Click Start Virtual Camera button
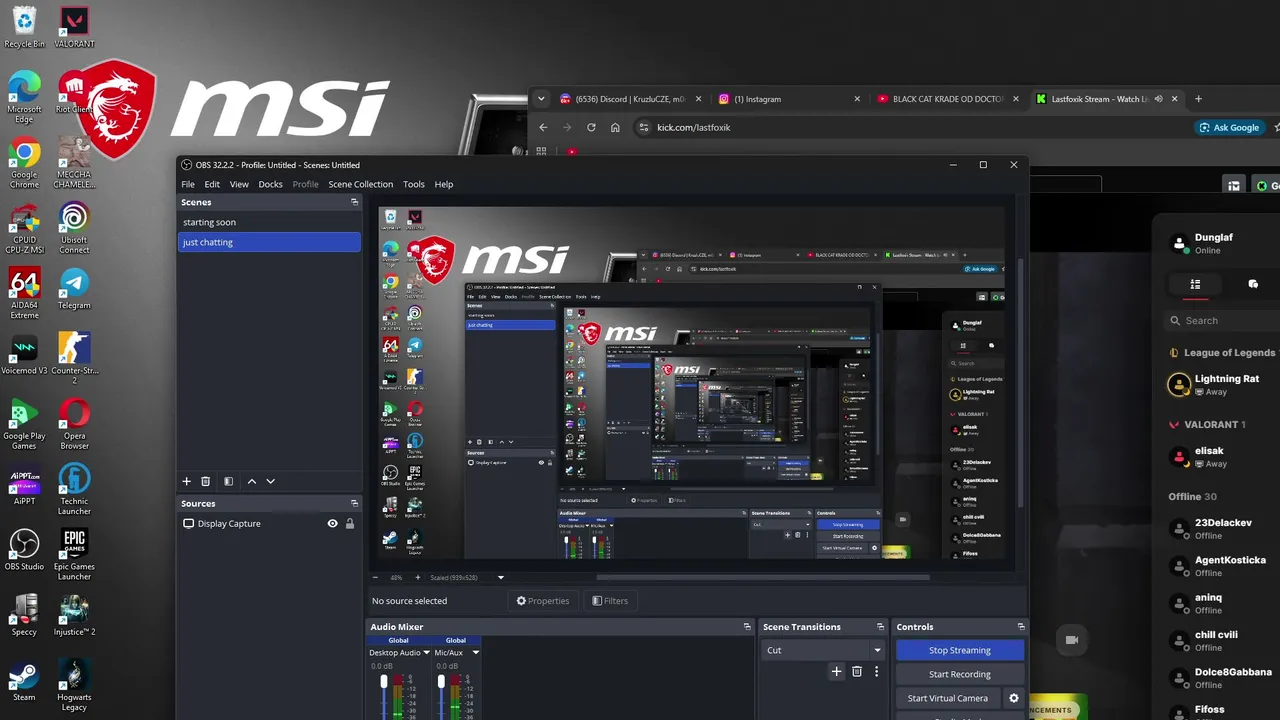 click(x=948, y=698)
